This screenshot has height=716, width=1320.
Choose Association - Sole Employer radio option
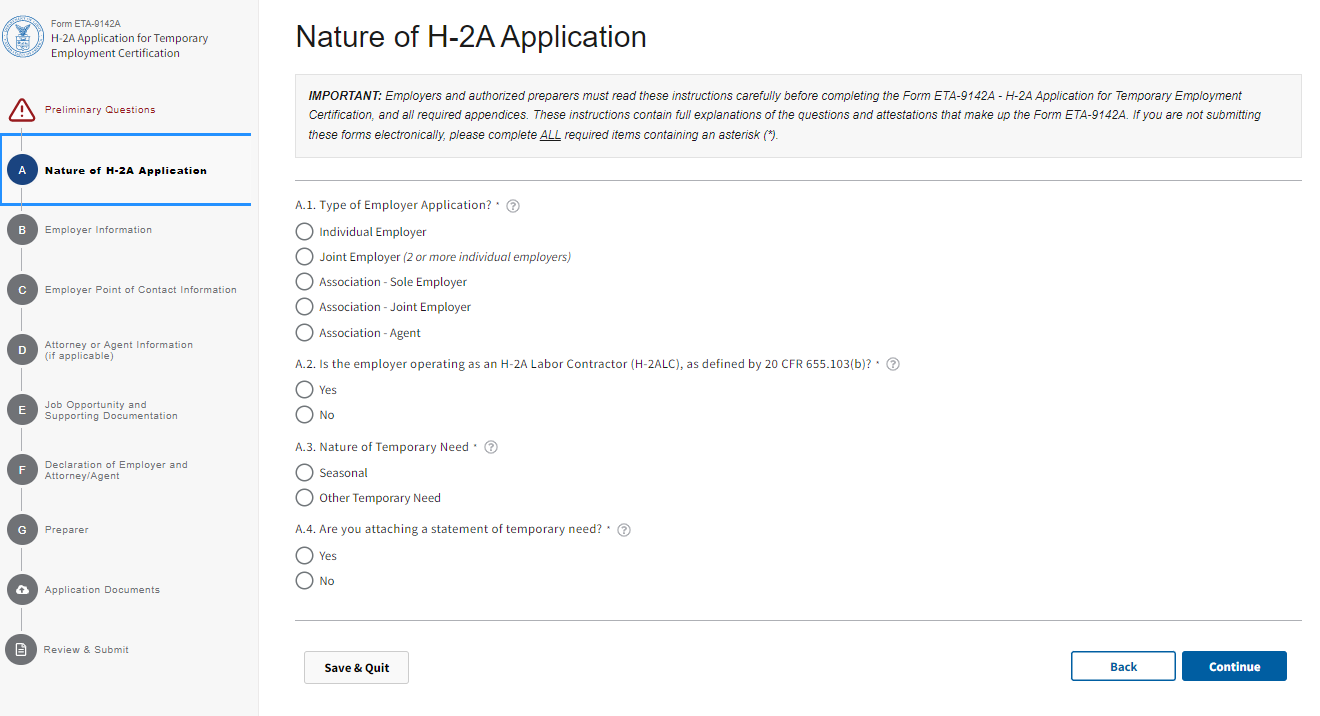(305, 282)
